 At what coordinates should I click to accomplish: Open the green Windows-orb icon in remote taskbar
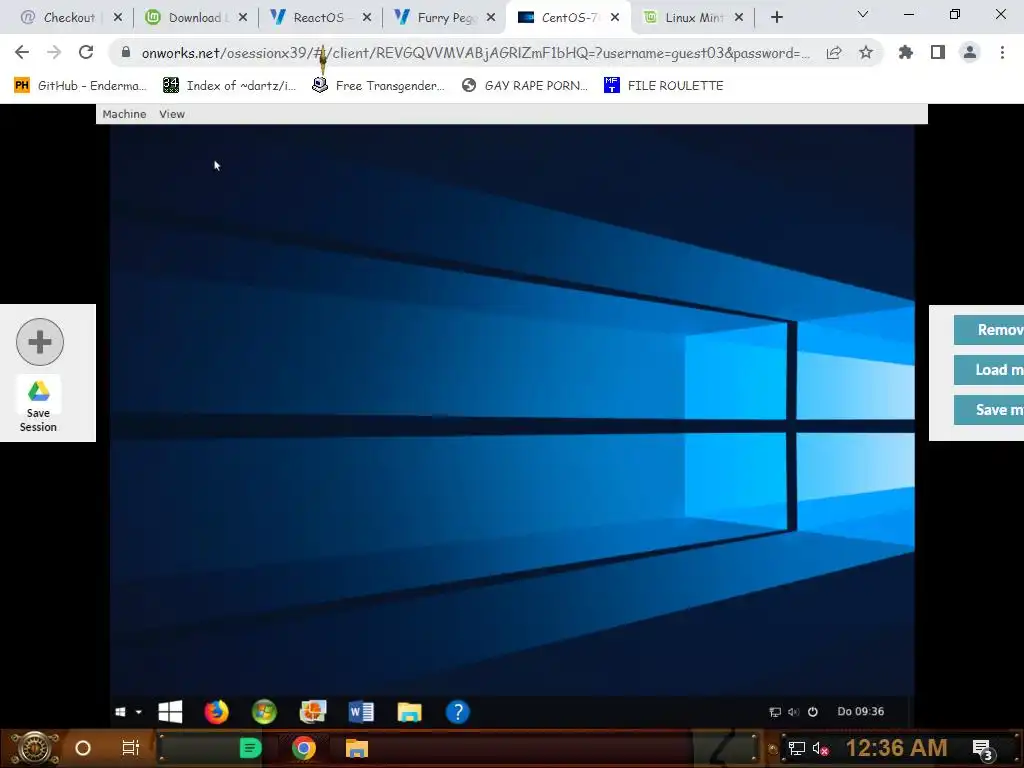[x=264, y=712]
